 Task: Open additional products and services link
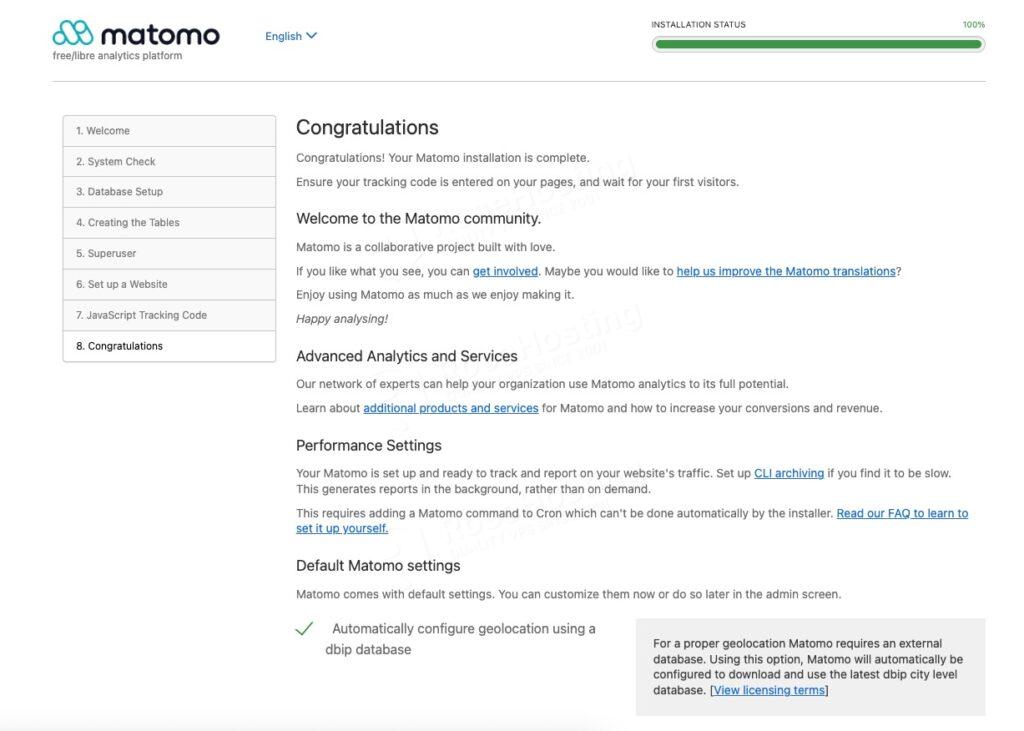click(451, 408)
